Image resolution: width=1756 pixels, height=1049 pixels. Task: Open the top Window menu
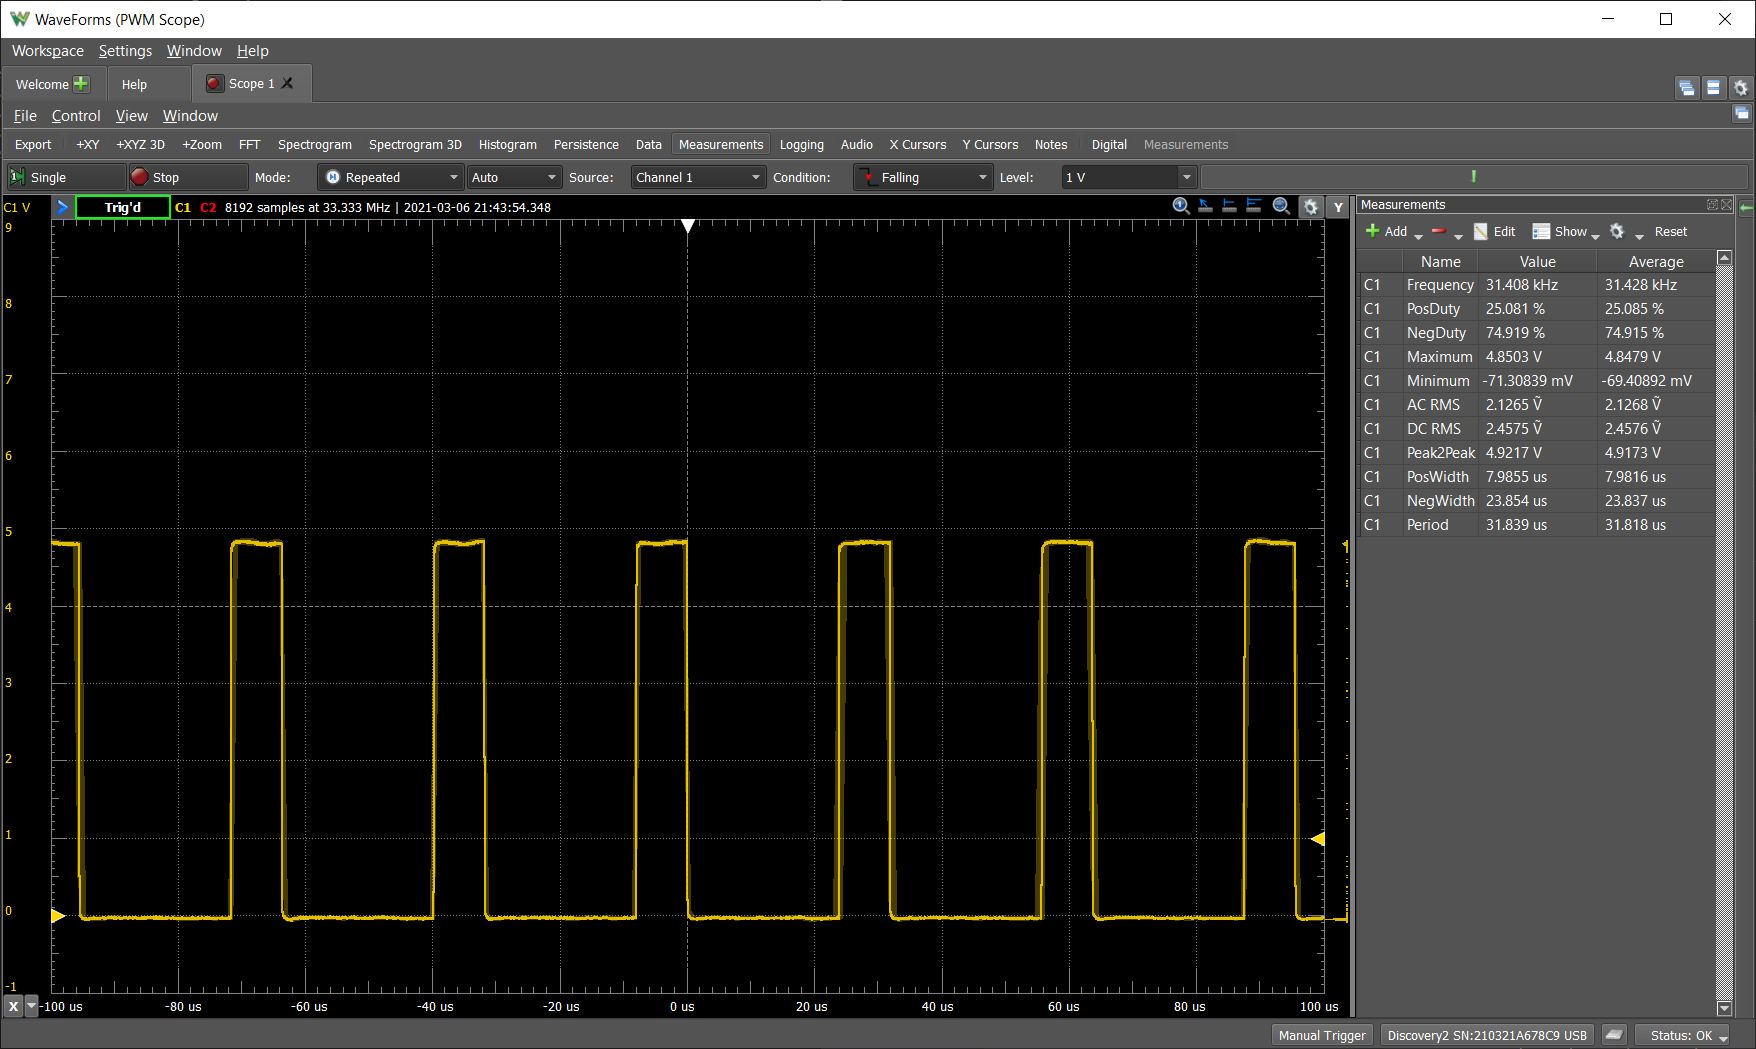(194, 51)
